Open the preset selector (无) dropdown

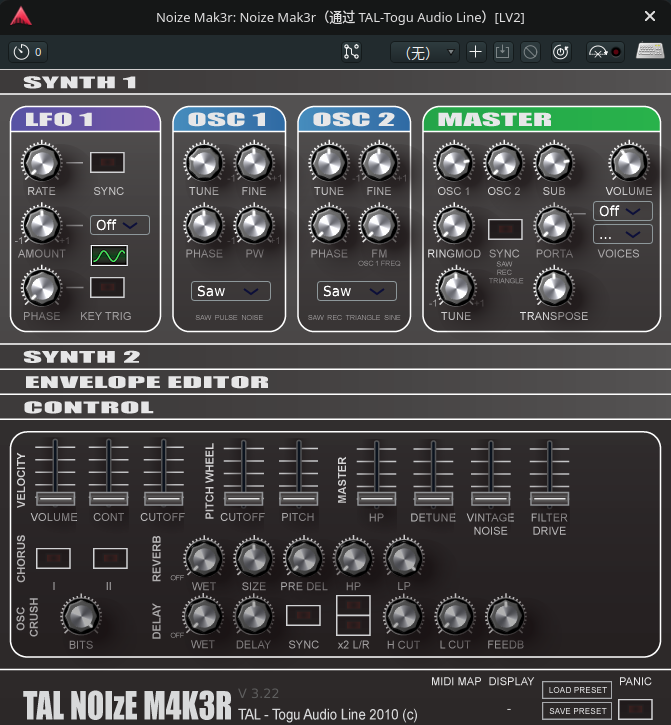pos(425,52)
